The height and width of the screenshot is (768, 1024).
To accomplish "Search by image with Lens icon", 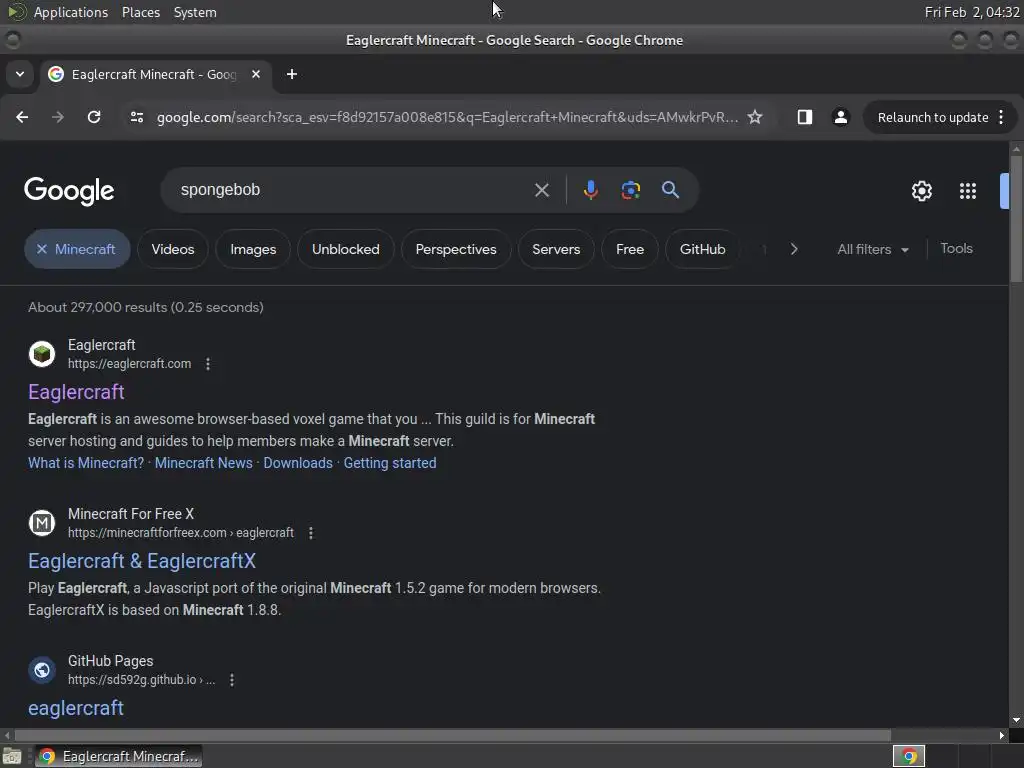I will pos(630,190).
